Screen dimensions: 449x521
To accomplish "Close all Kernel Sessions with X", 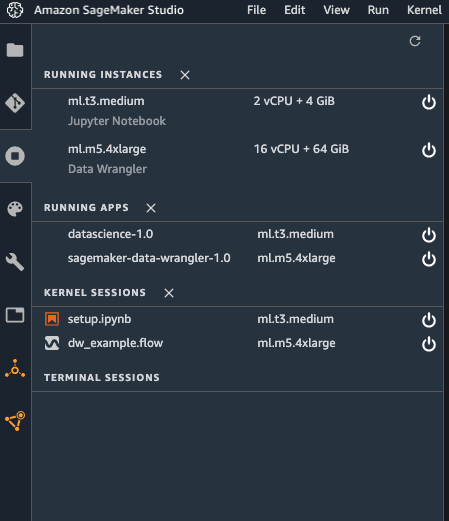I will (169, 293).
